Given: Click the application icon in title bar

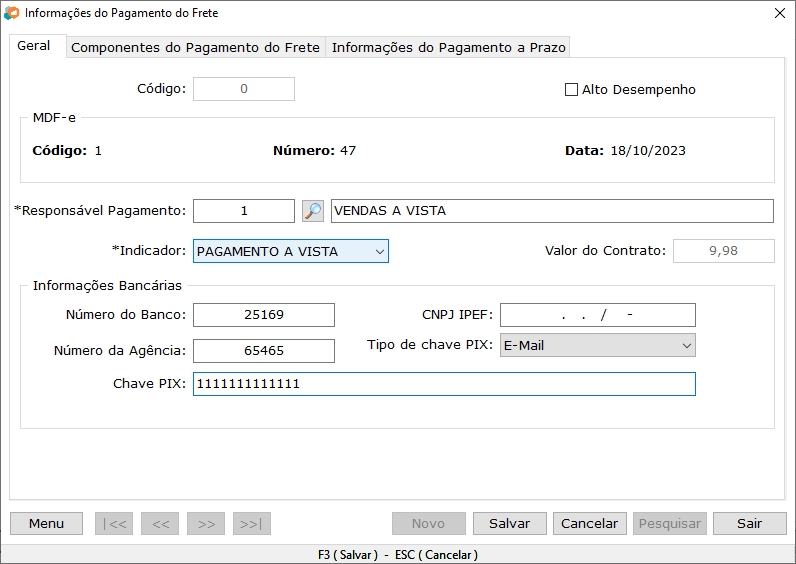Looking at the screenshot, I should [11, 13].
